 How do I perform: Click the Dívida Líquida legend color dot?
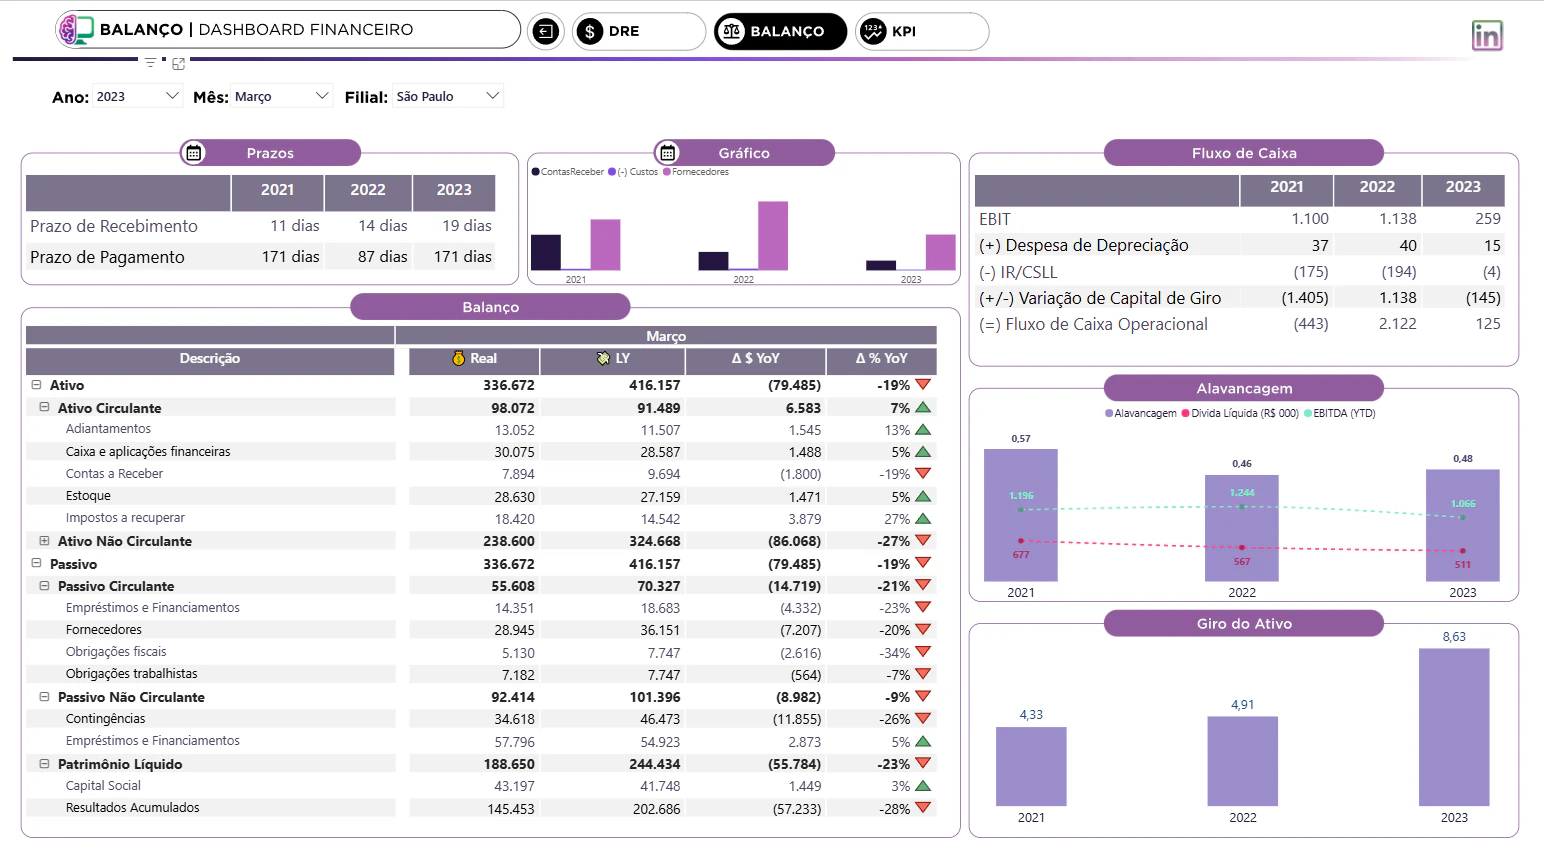(1186, 413)
